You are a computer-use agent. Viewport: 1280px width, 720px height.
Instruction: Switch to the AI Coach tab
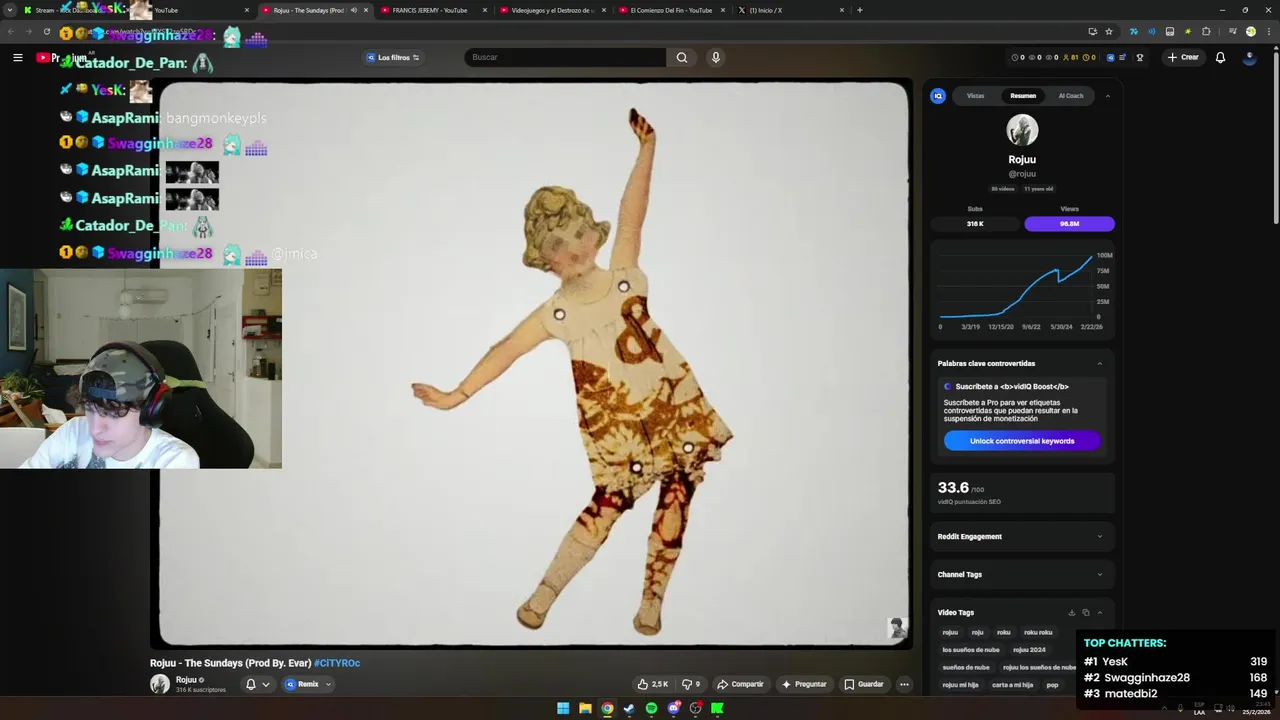point(1070,96)
